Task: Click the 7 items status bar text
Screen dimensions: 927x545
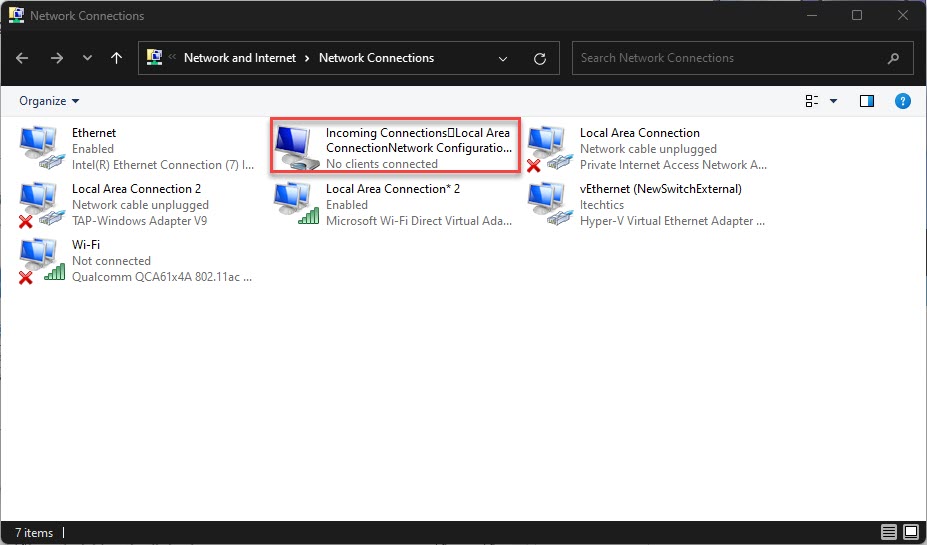Action: [x=34, y=533]
